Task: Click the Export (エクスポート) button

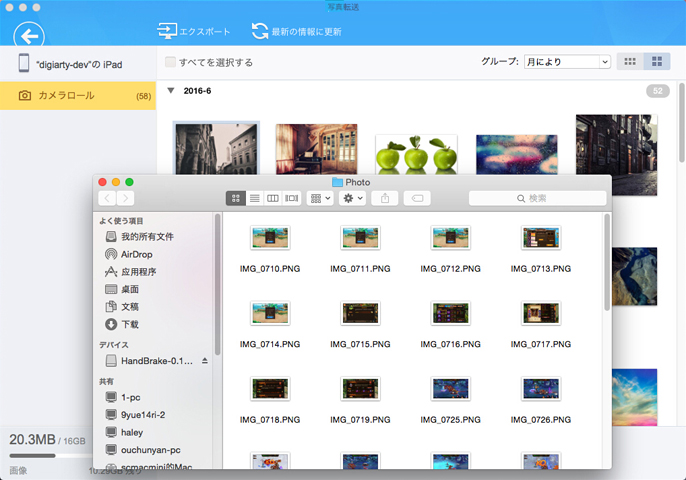Action: tap(193, 32)
